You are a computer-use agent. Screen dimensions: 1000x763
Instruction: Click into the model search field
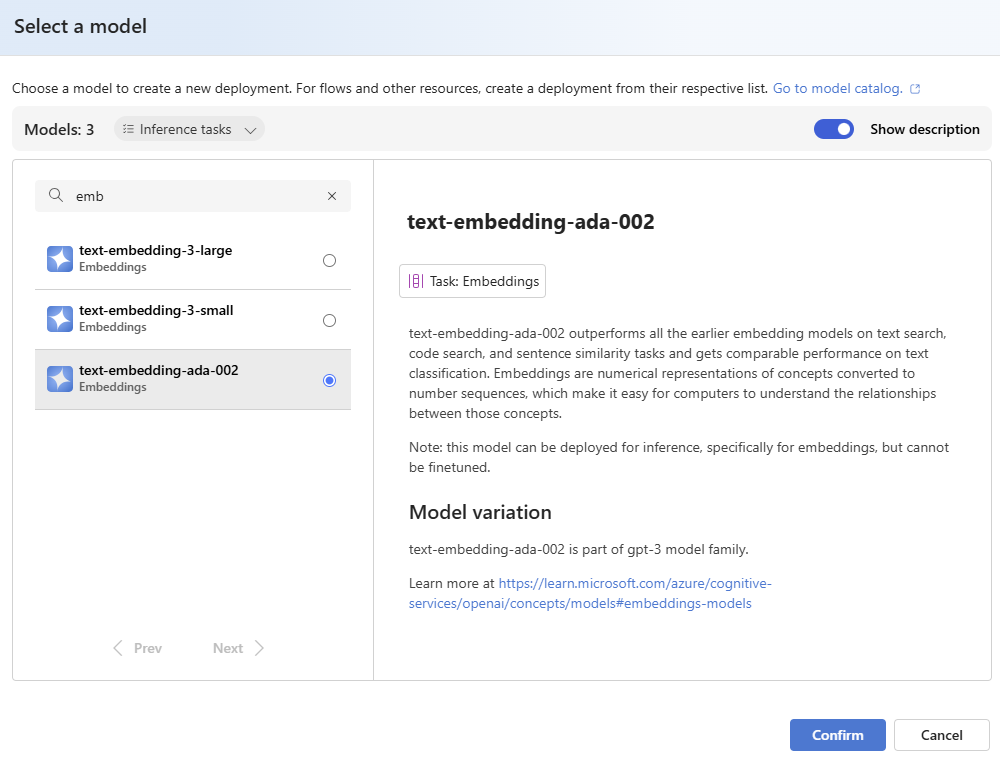click(x=193, y=196)
